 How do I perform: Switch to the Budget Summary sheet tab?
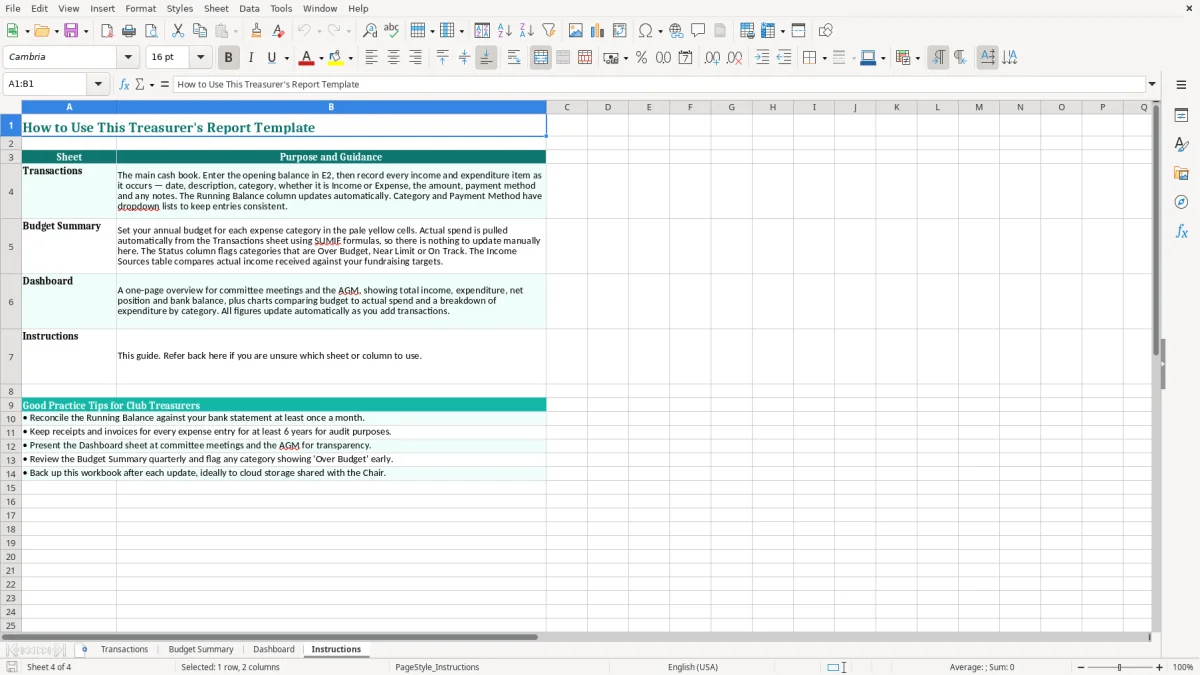click(201, 649)
